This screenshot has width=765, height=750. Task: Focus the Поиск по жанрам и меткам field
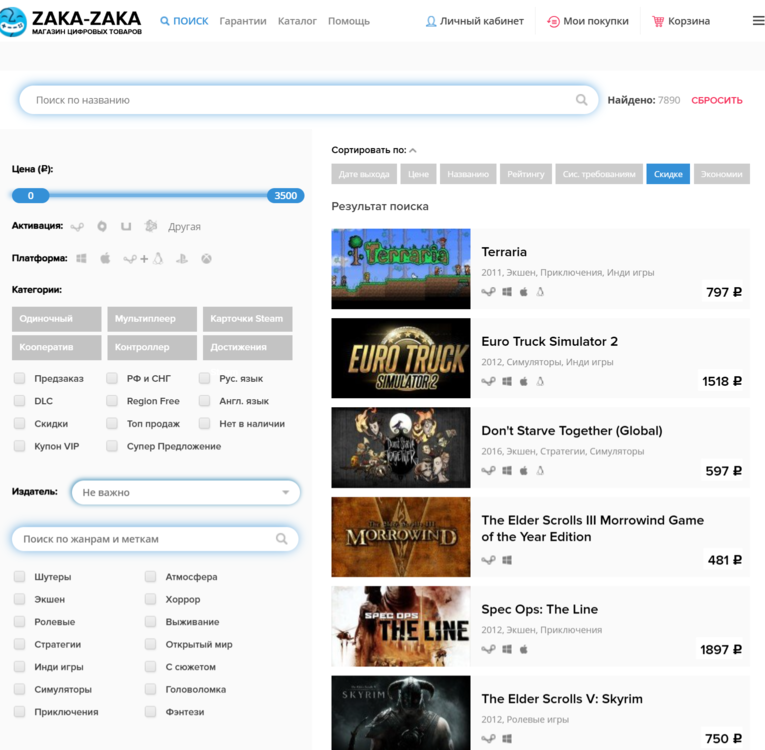(x=155, y=539)
